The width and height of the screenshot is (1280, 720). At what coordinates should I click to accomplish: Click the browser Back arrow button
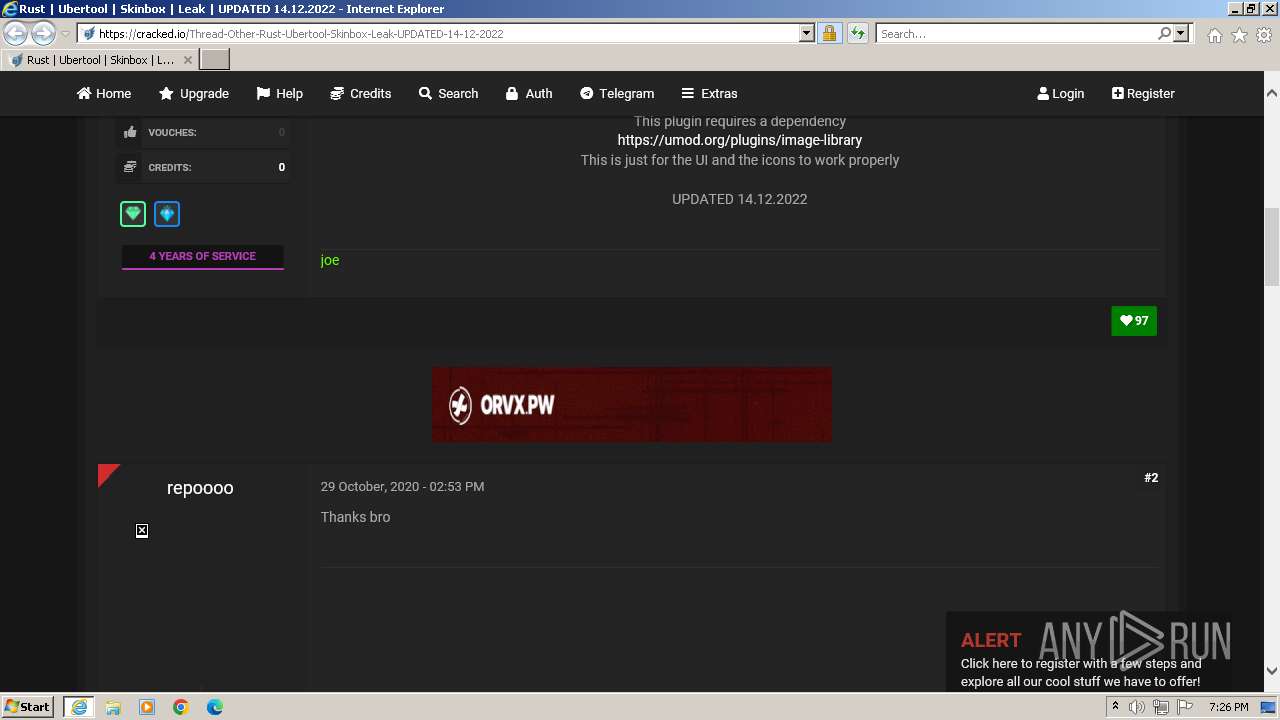pos(16,33)
